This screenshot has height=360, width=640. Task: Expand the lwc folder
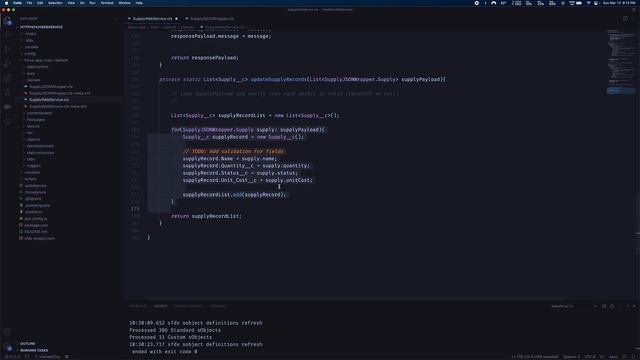coord(30,133)
